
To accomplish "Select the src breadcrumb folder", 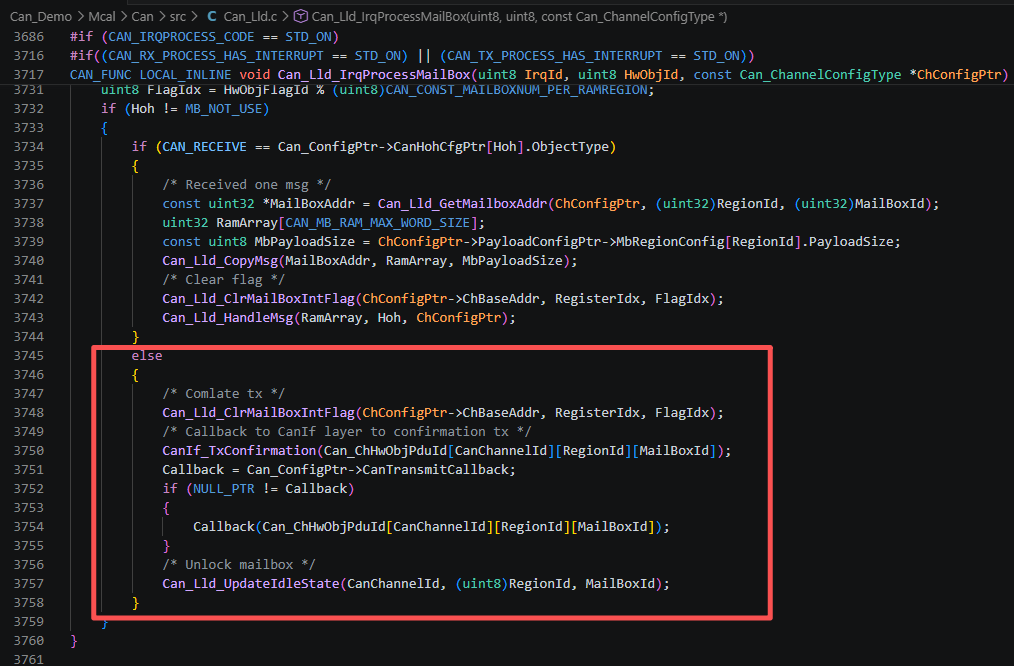I will pos(178,17).
